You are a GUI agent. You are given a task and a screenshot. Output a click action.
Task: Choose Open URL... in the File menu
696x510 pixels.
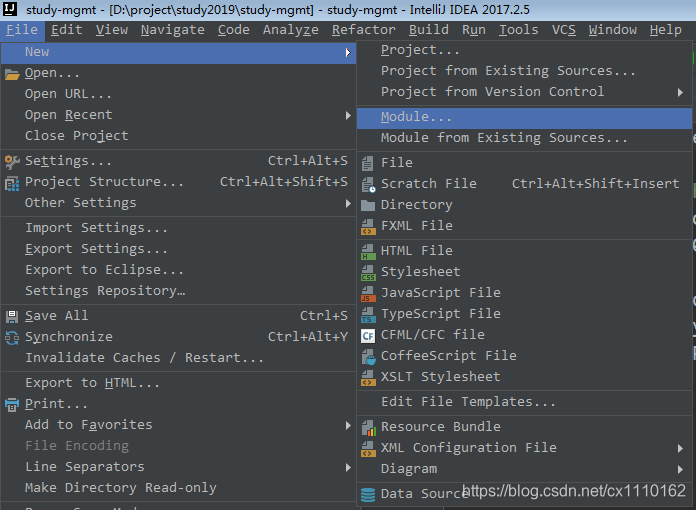pos(178,95)
